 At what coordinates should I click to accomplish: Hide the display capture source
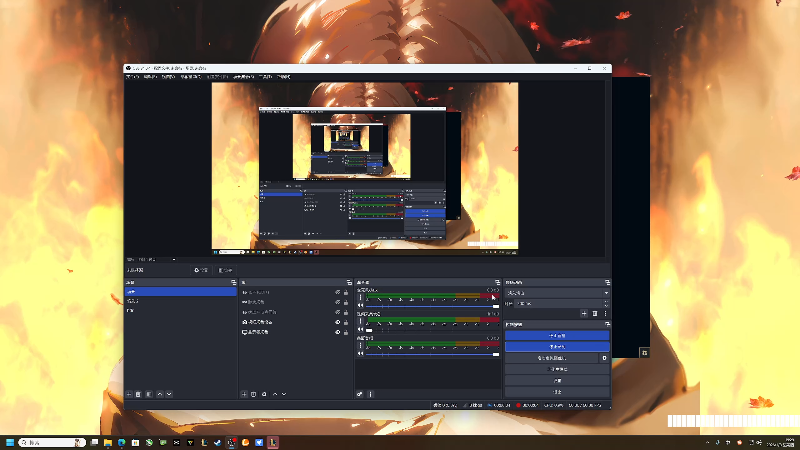[x=338, y=332]
